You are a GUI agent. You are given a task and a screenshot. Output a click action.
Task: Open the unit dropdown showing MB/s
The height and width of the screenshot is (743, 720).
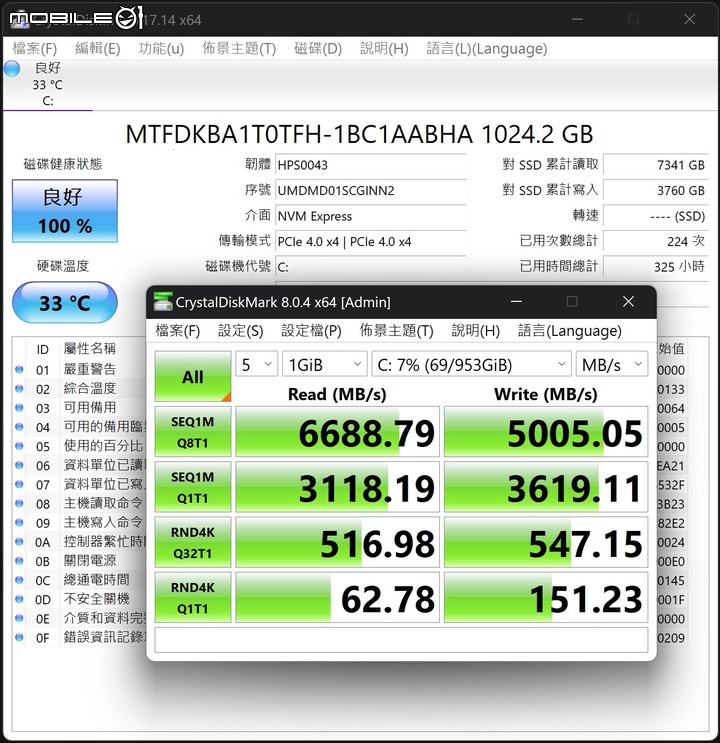(611, 364)
